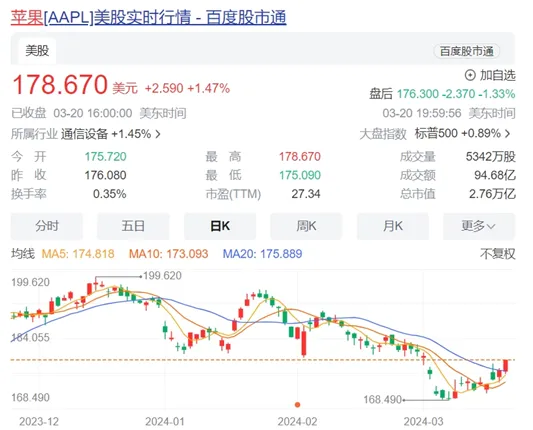Click the 2023-12 date axis label
Screen dimensions: 533x430
(39, 422)
